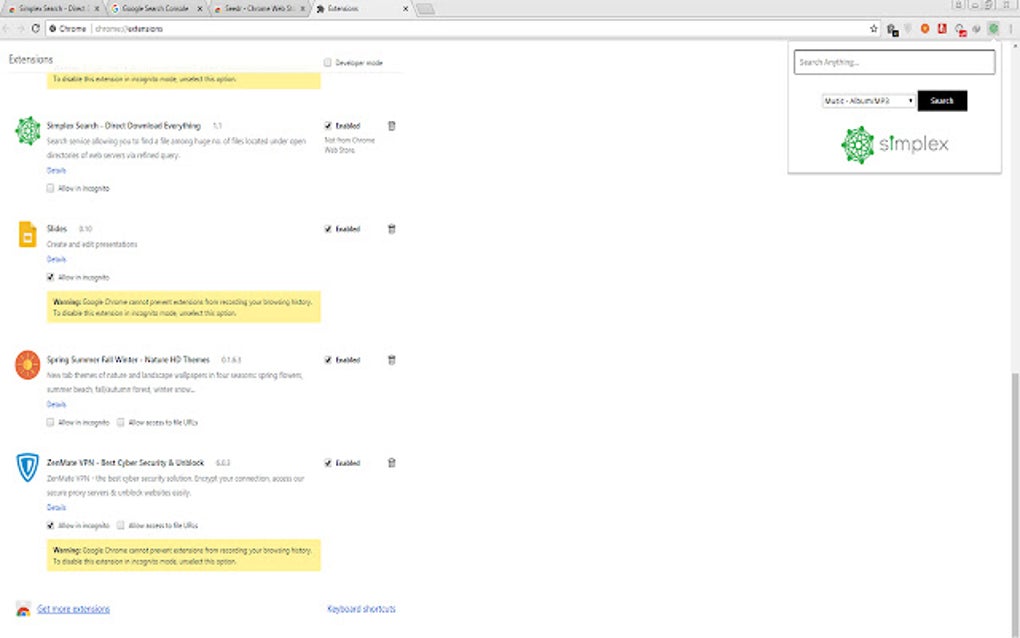The image size is (1020, 638).
Task: Click the simplex logo in the search popup
Action: [895, 144]
